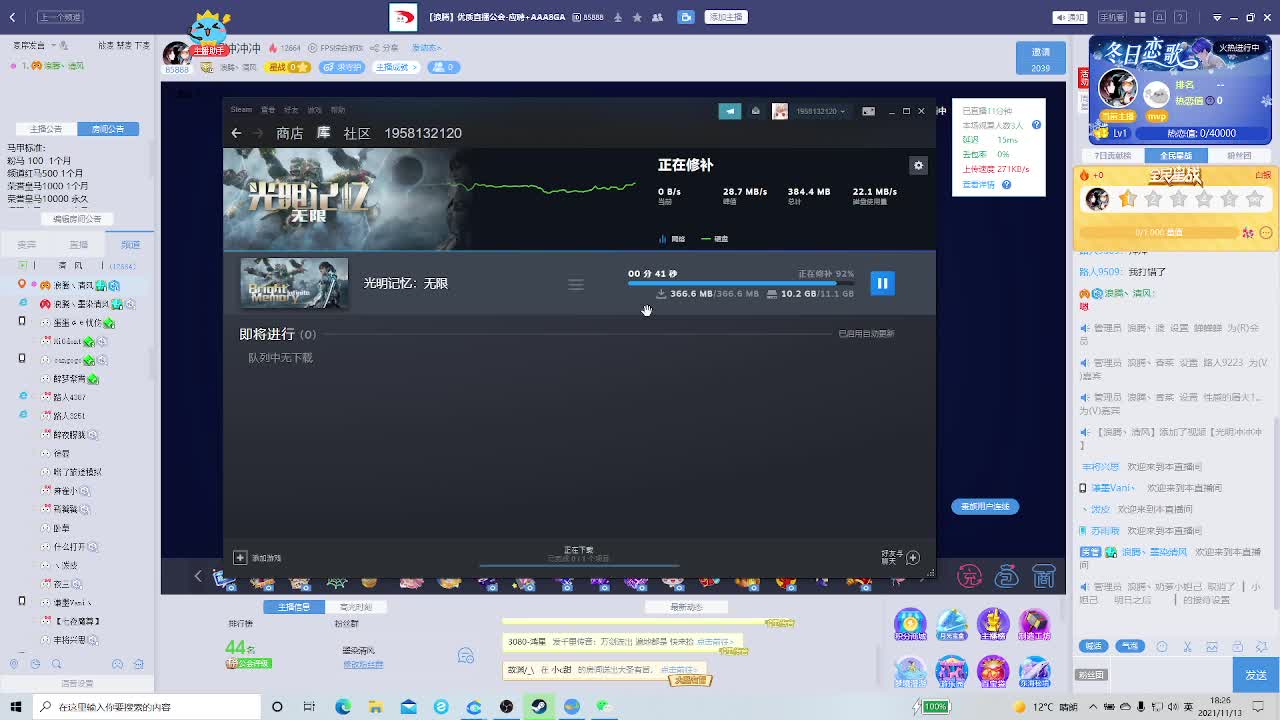Screen dimensions: 1280x720
Task: Open the 主播榜 icon
Action: (992, 625)
